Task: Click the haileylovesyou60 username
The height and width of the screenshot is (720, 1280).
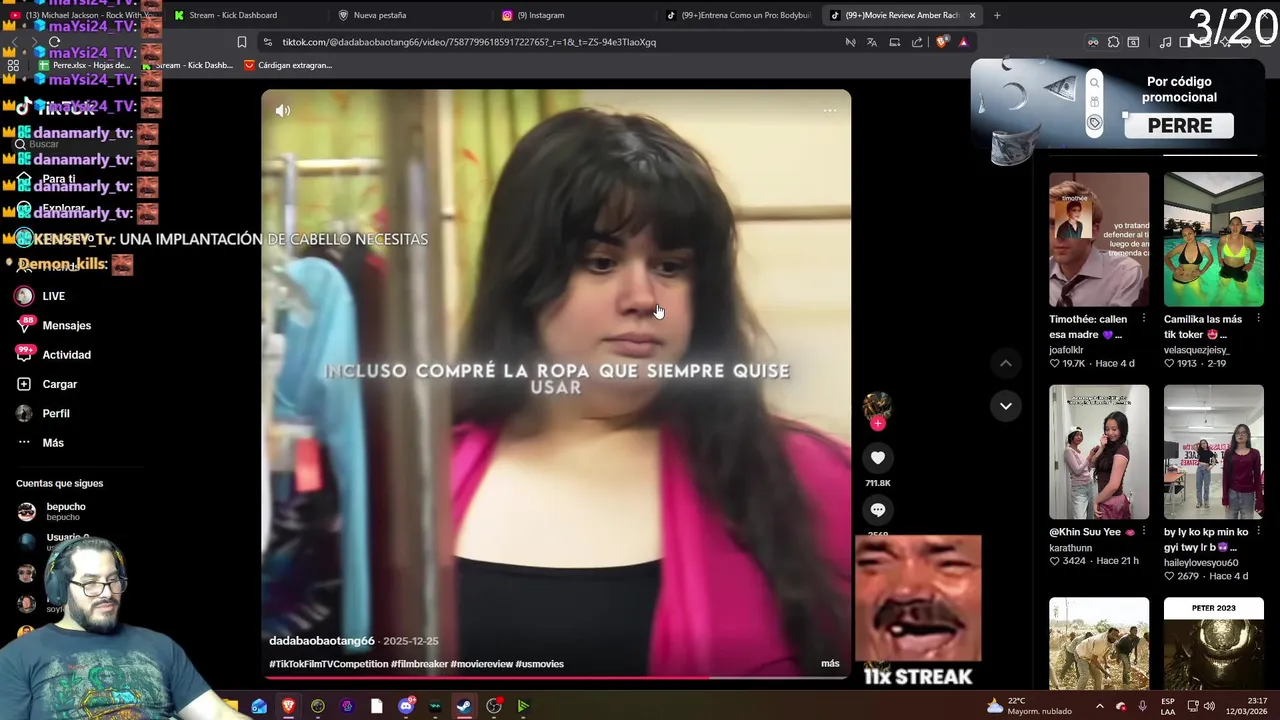Action: (x=1201, y=563)
